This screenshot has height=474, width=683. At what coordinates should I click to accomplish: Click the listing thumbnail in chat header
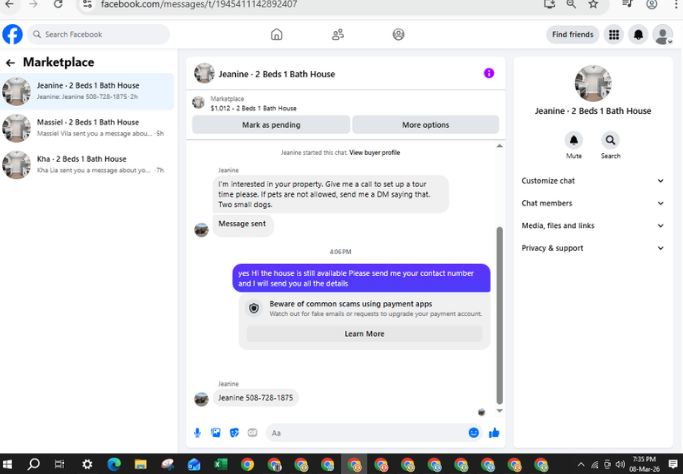point(204,73)
